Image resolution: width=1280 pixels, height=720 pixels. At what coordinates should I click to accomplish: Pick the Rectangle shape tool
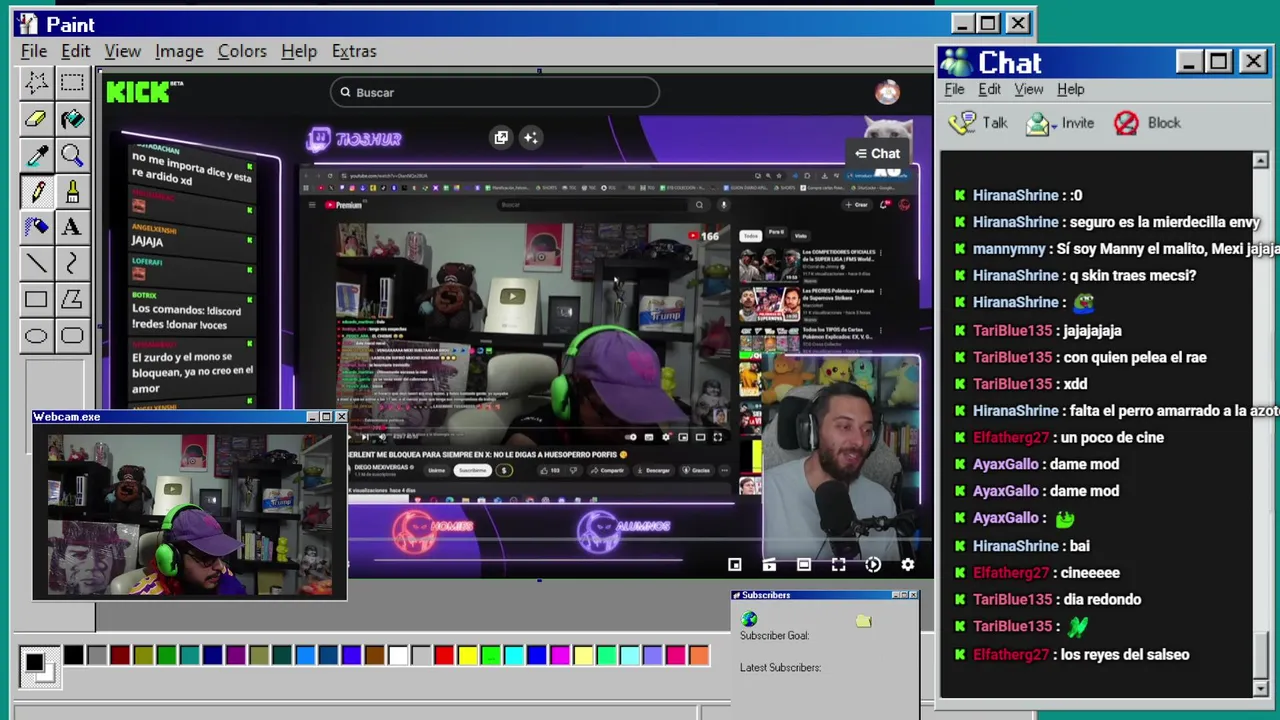click(36, 299)
